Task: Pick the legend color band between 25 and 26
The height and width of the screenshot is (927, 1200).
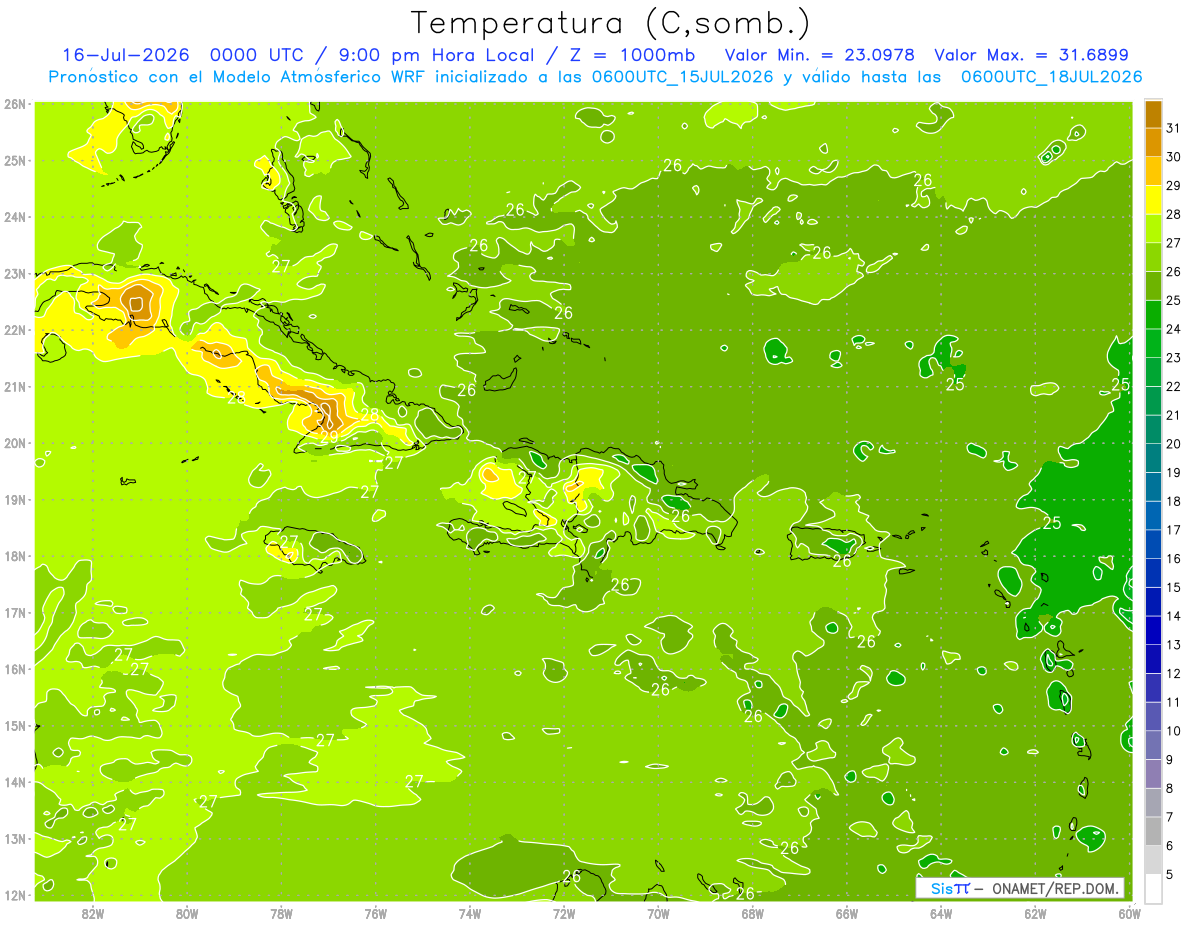Action: click(1153, 286)
